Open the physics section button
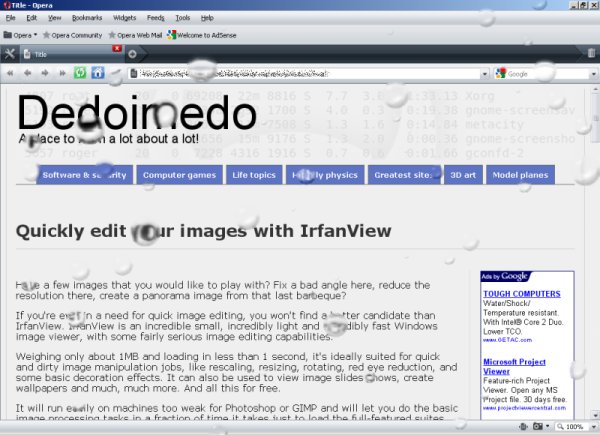Screen dimensions: 600x435 click(325, 175)
